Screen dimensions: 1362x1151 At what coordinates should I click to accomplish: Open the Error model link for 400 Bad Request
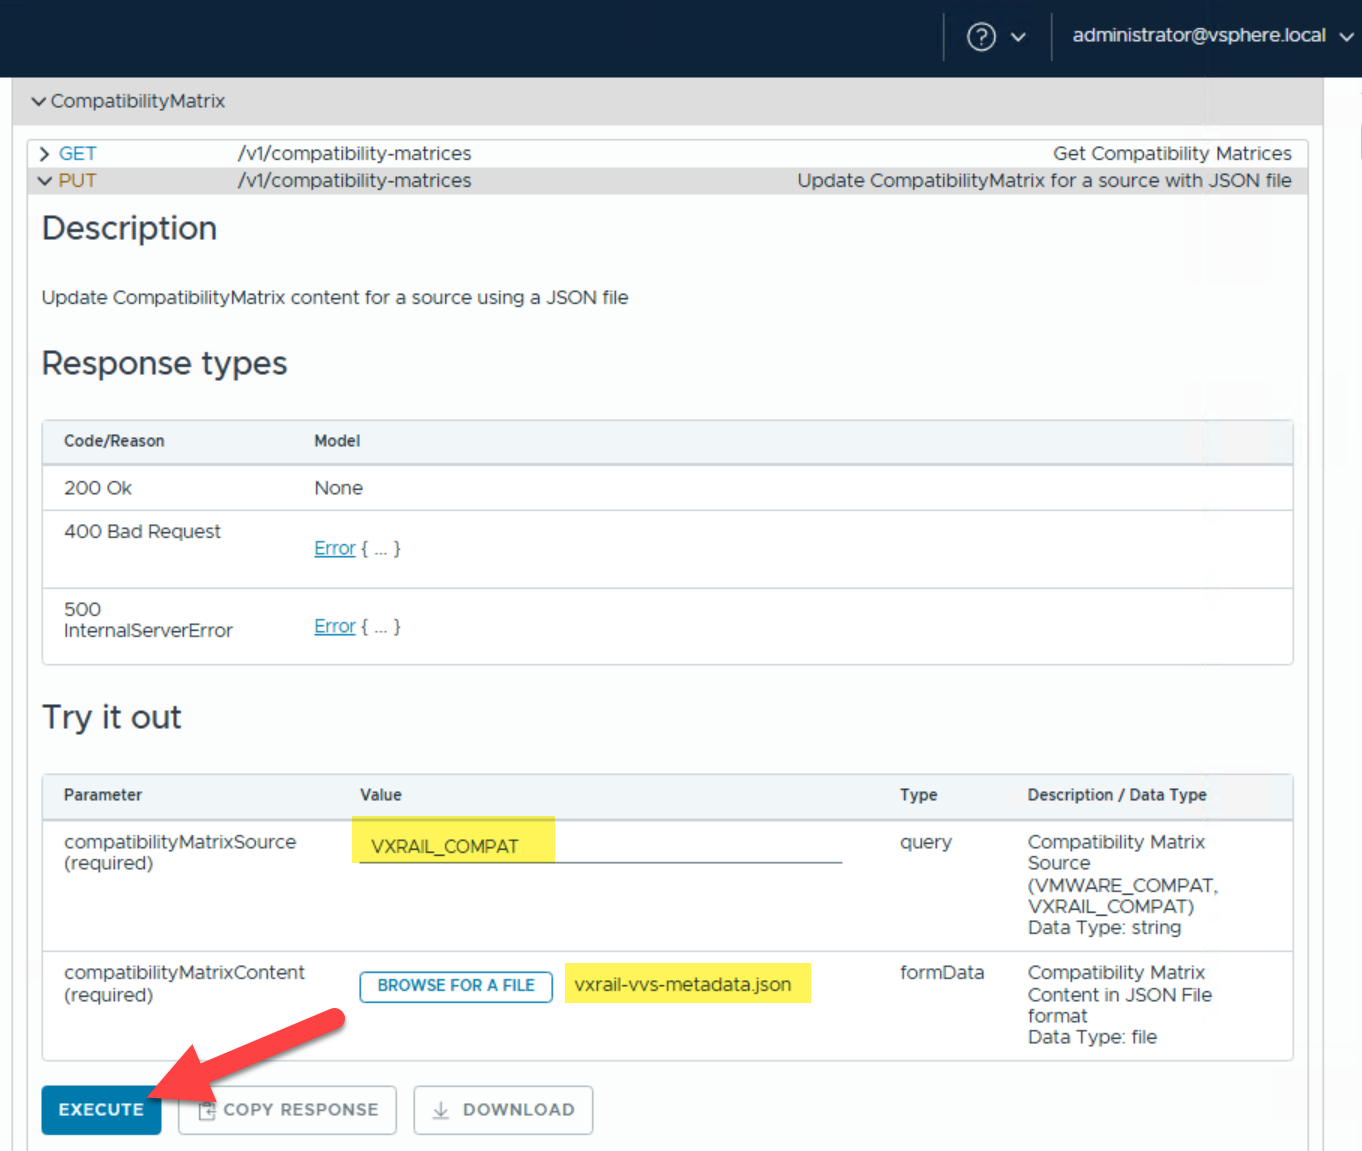tap(334, 548)
